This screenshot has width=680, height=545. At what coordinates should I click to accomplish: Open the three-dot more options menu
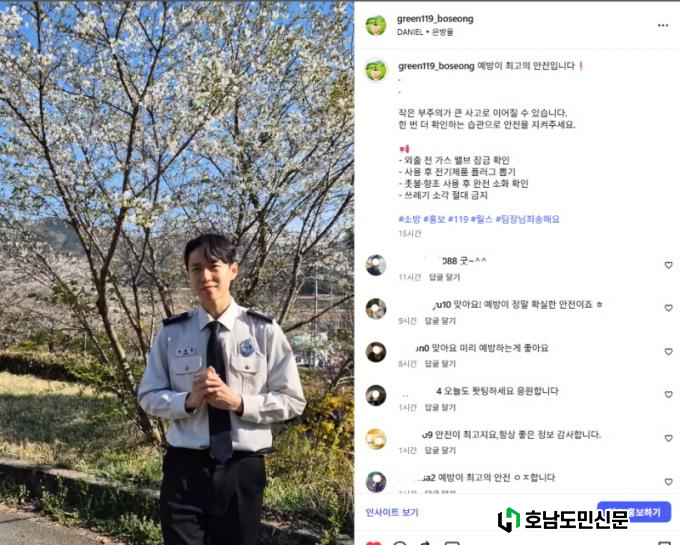point(663,26)
